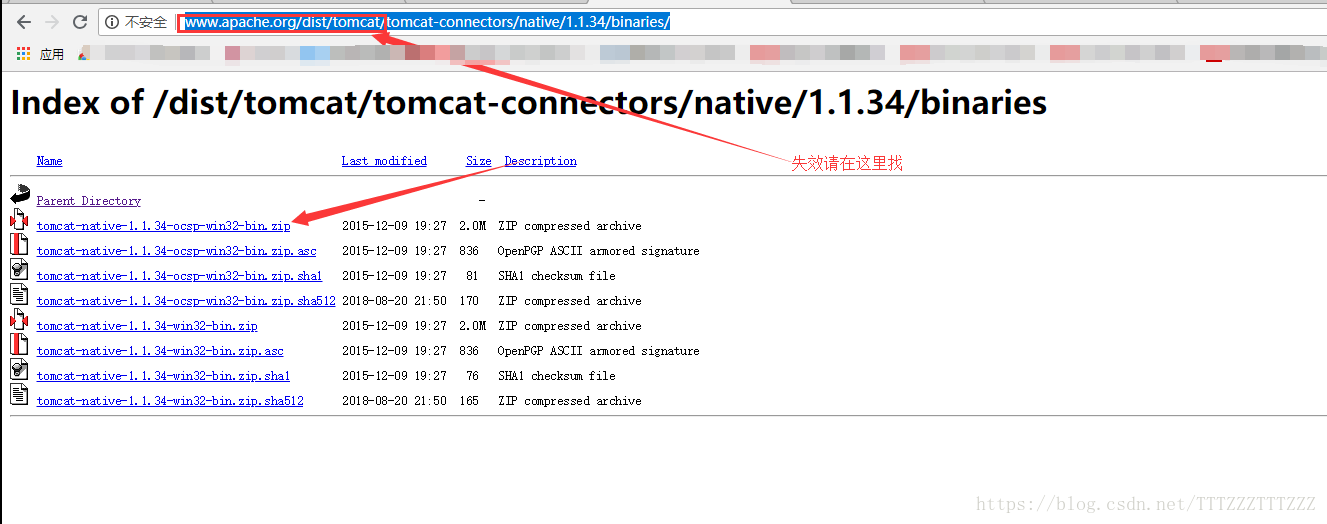1327x524 pixels.
Task: Sort listing by Name column
Action: point(49,161)
